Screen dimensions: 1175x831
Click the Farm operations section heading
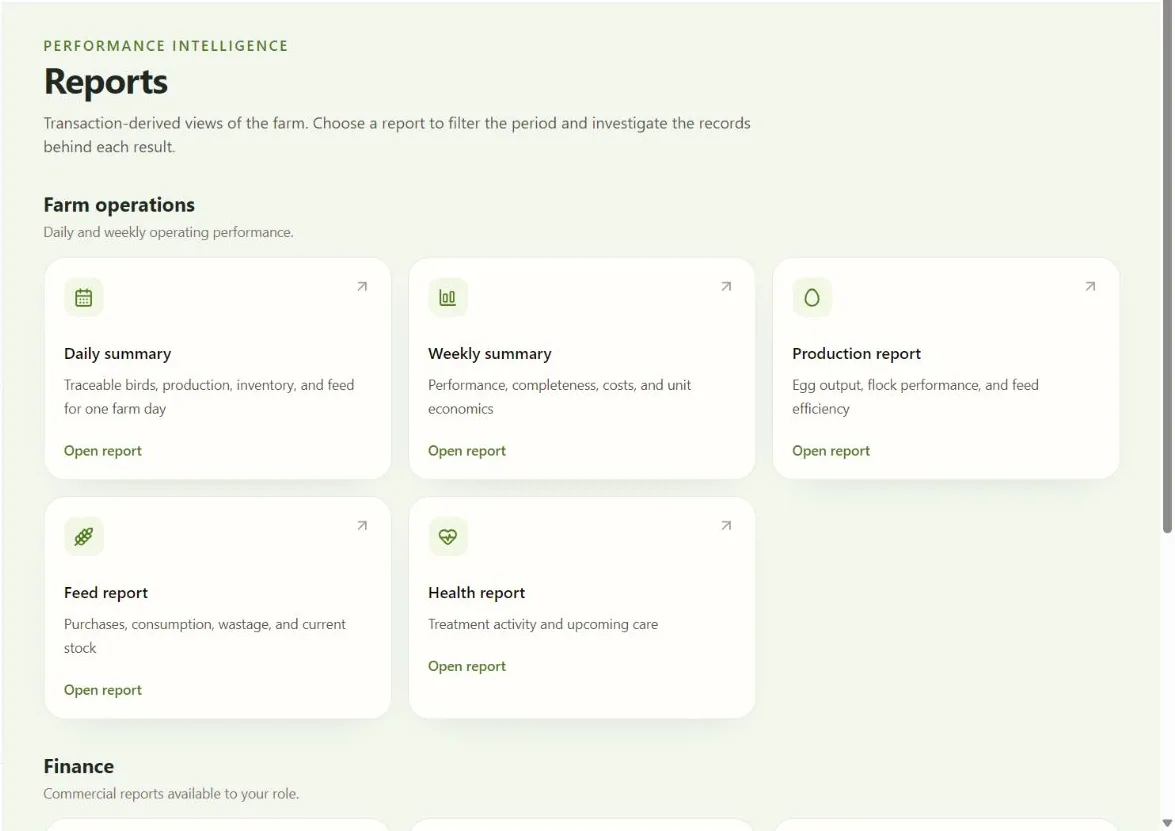tap(119, 205)
